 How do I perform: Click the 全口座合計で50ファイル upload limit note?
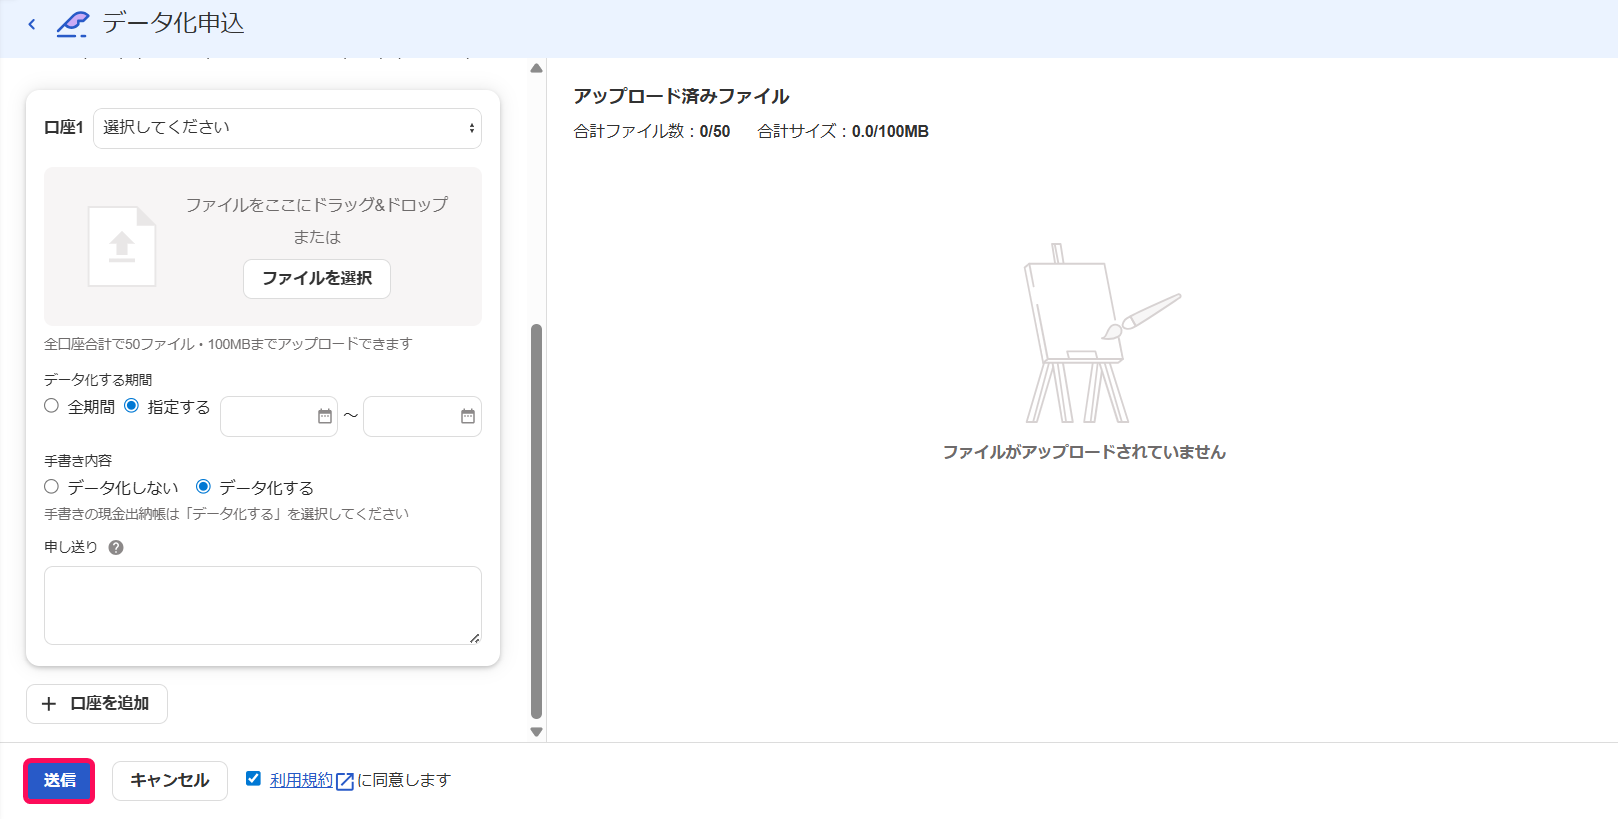(x=228, y=344)
